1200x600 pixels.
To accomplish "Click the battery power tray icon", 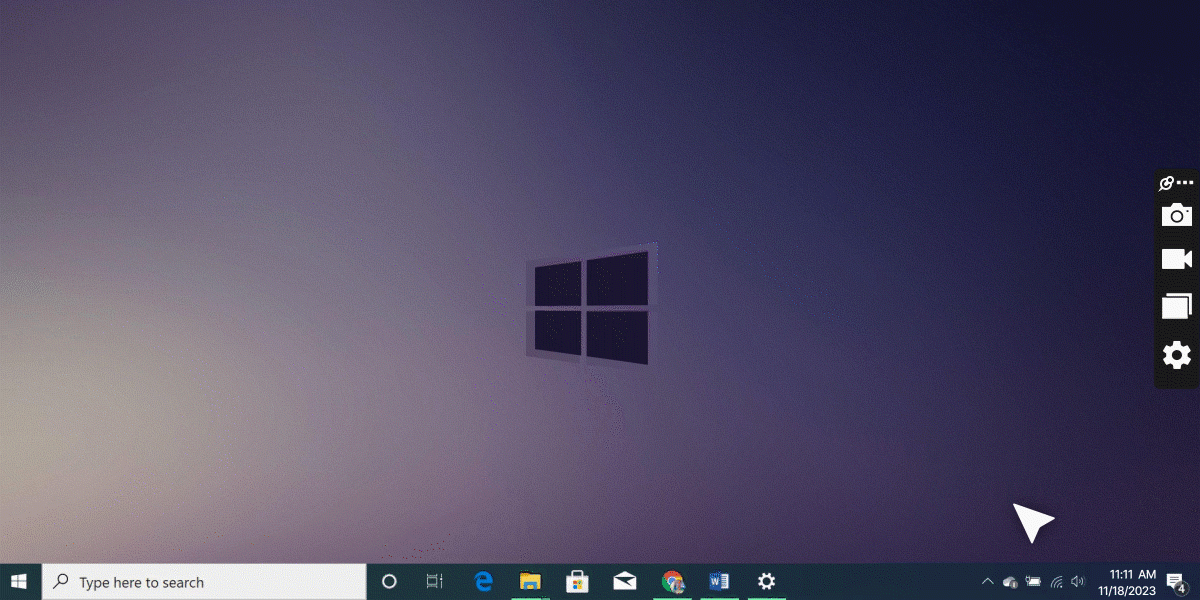I will coord(1033,581).
